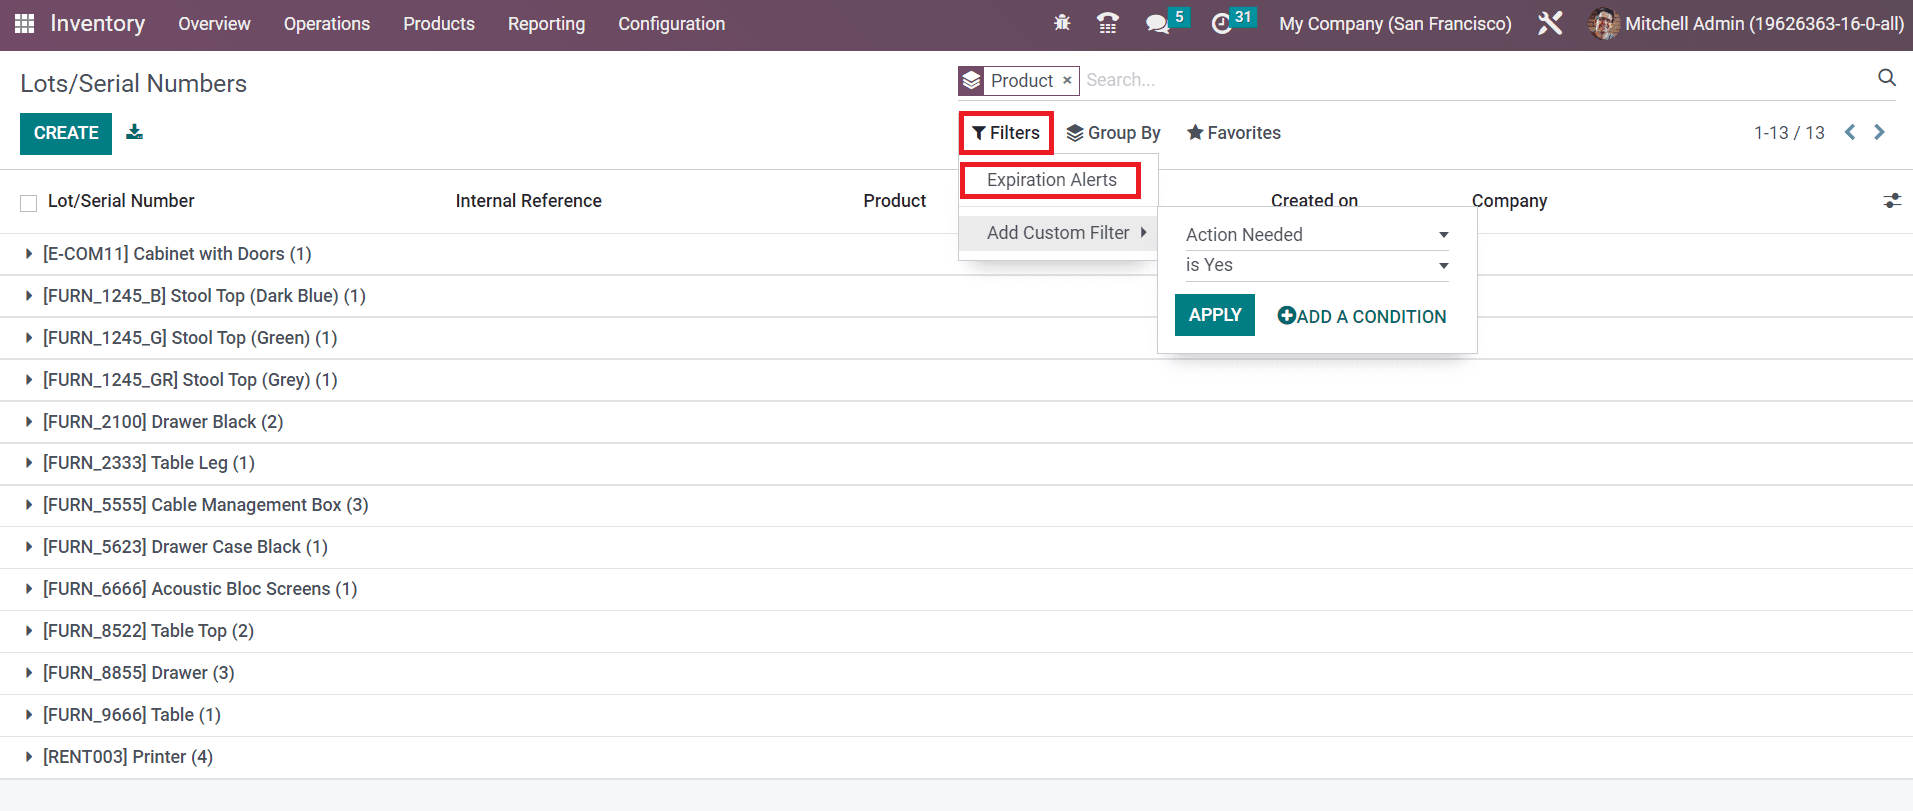Click the Search input field

click(x=1470, y=80)
